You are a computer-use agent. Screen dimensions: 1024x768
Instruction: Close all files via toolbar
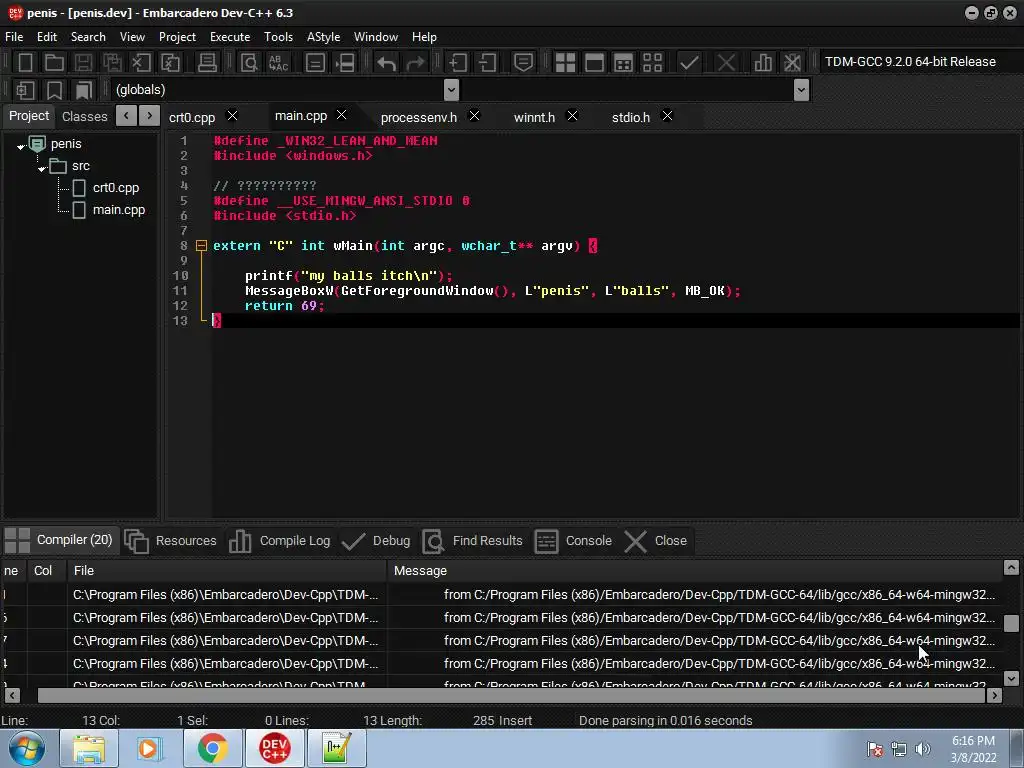point(170,63)
